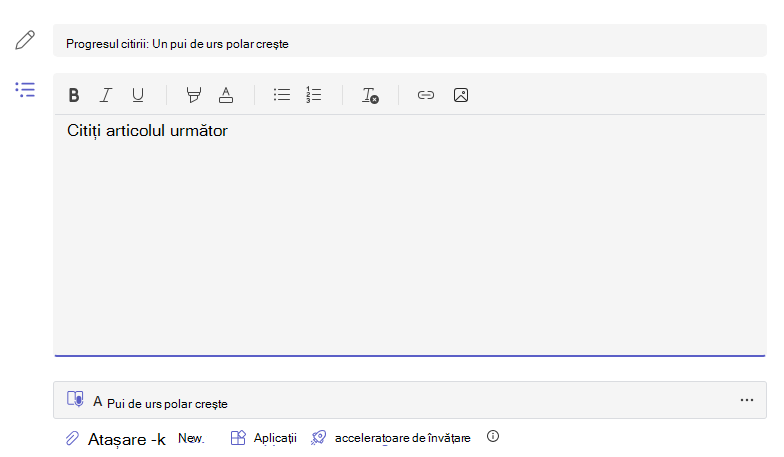
Task: Toggle bold formatting
Action: 74,95
